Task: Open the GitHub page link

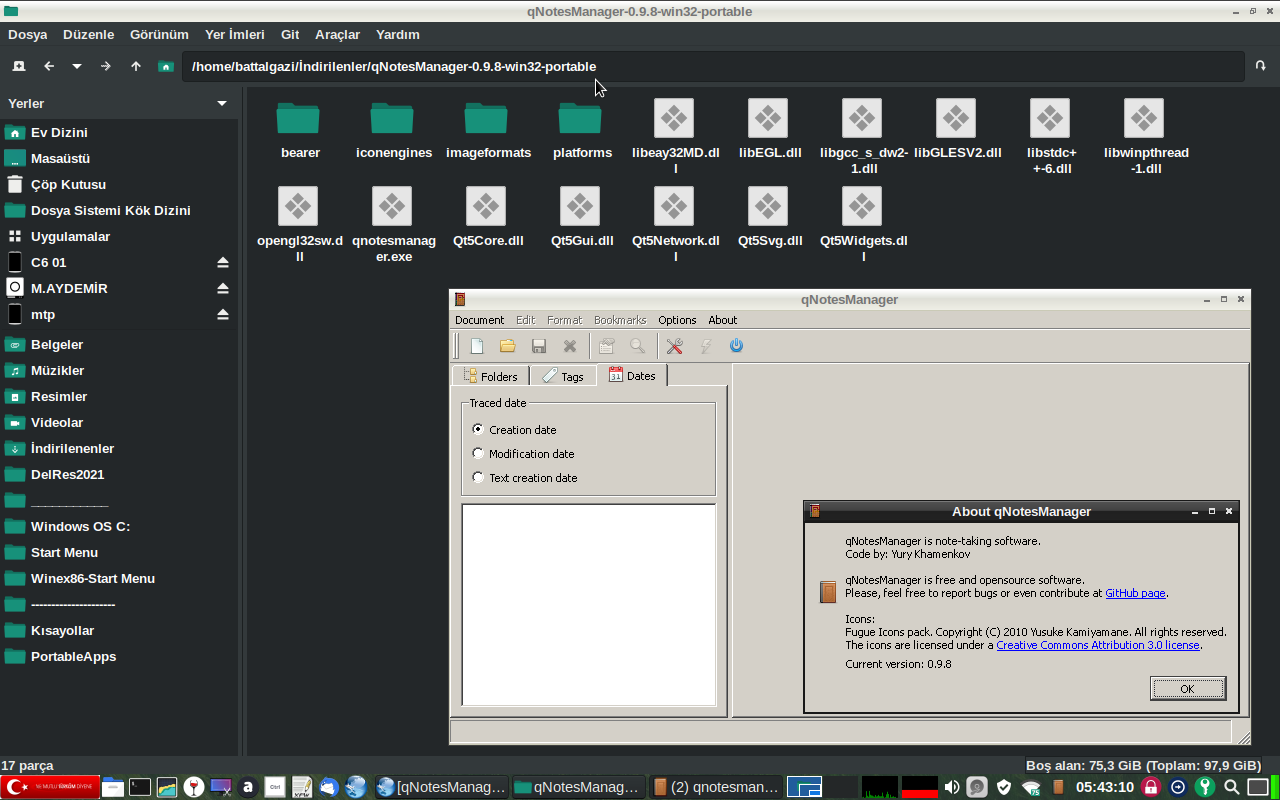Action: 1135,593
